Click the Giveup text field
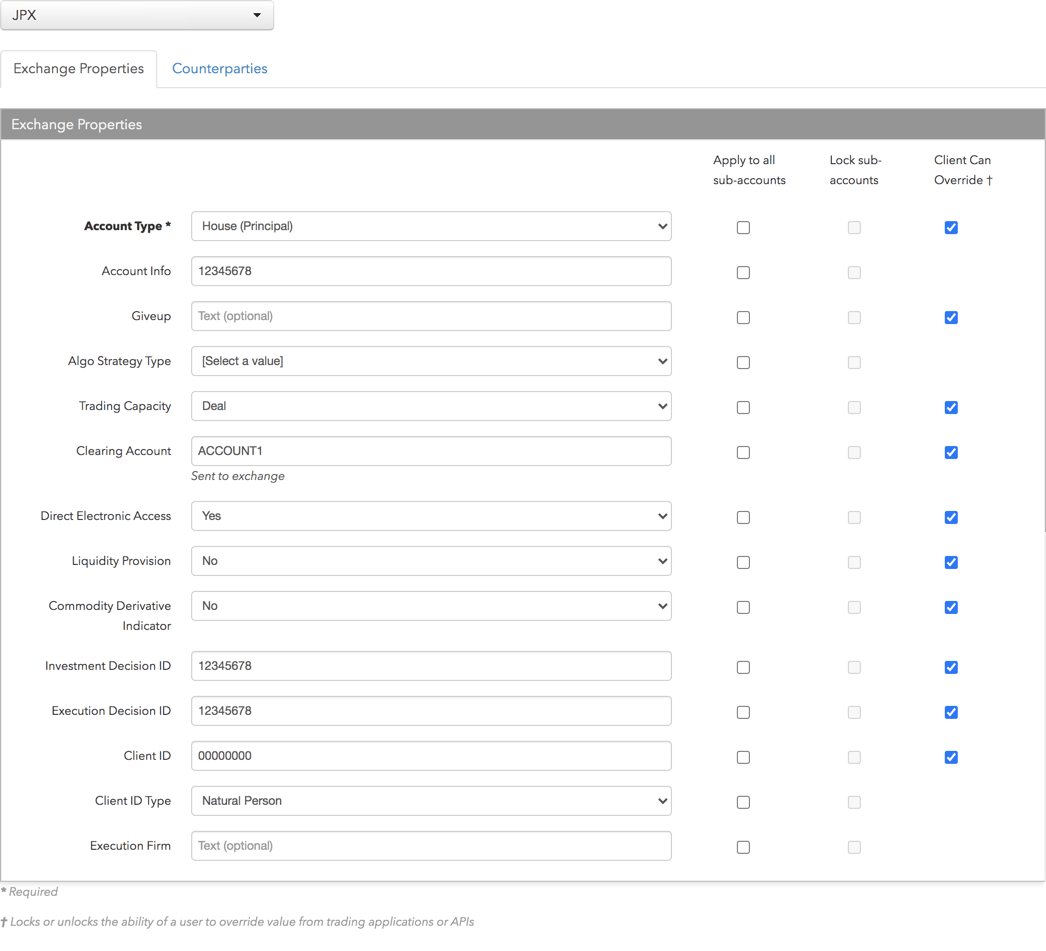 pyautogui.click(x=431, y=316)
